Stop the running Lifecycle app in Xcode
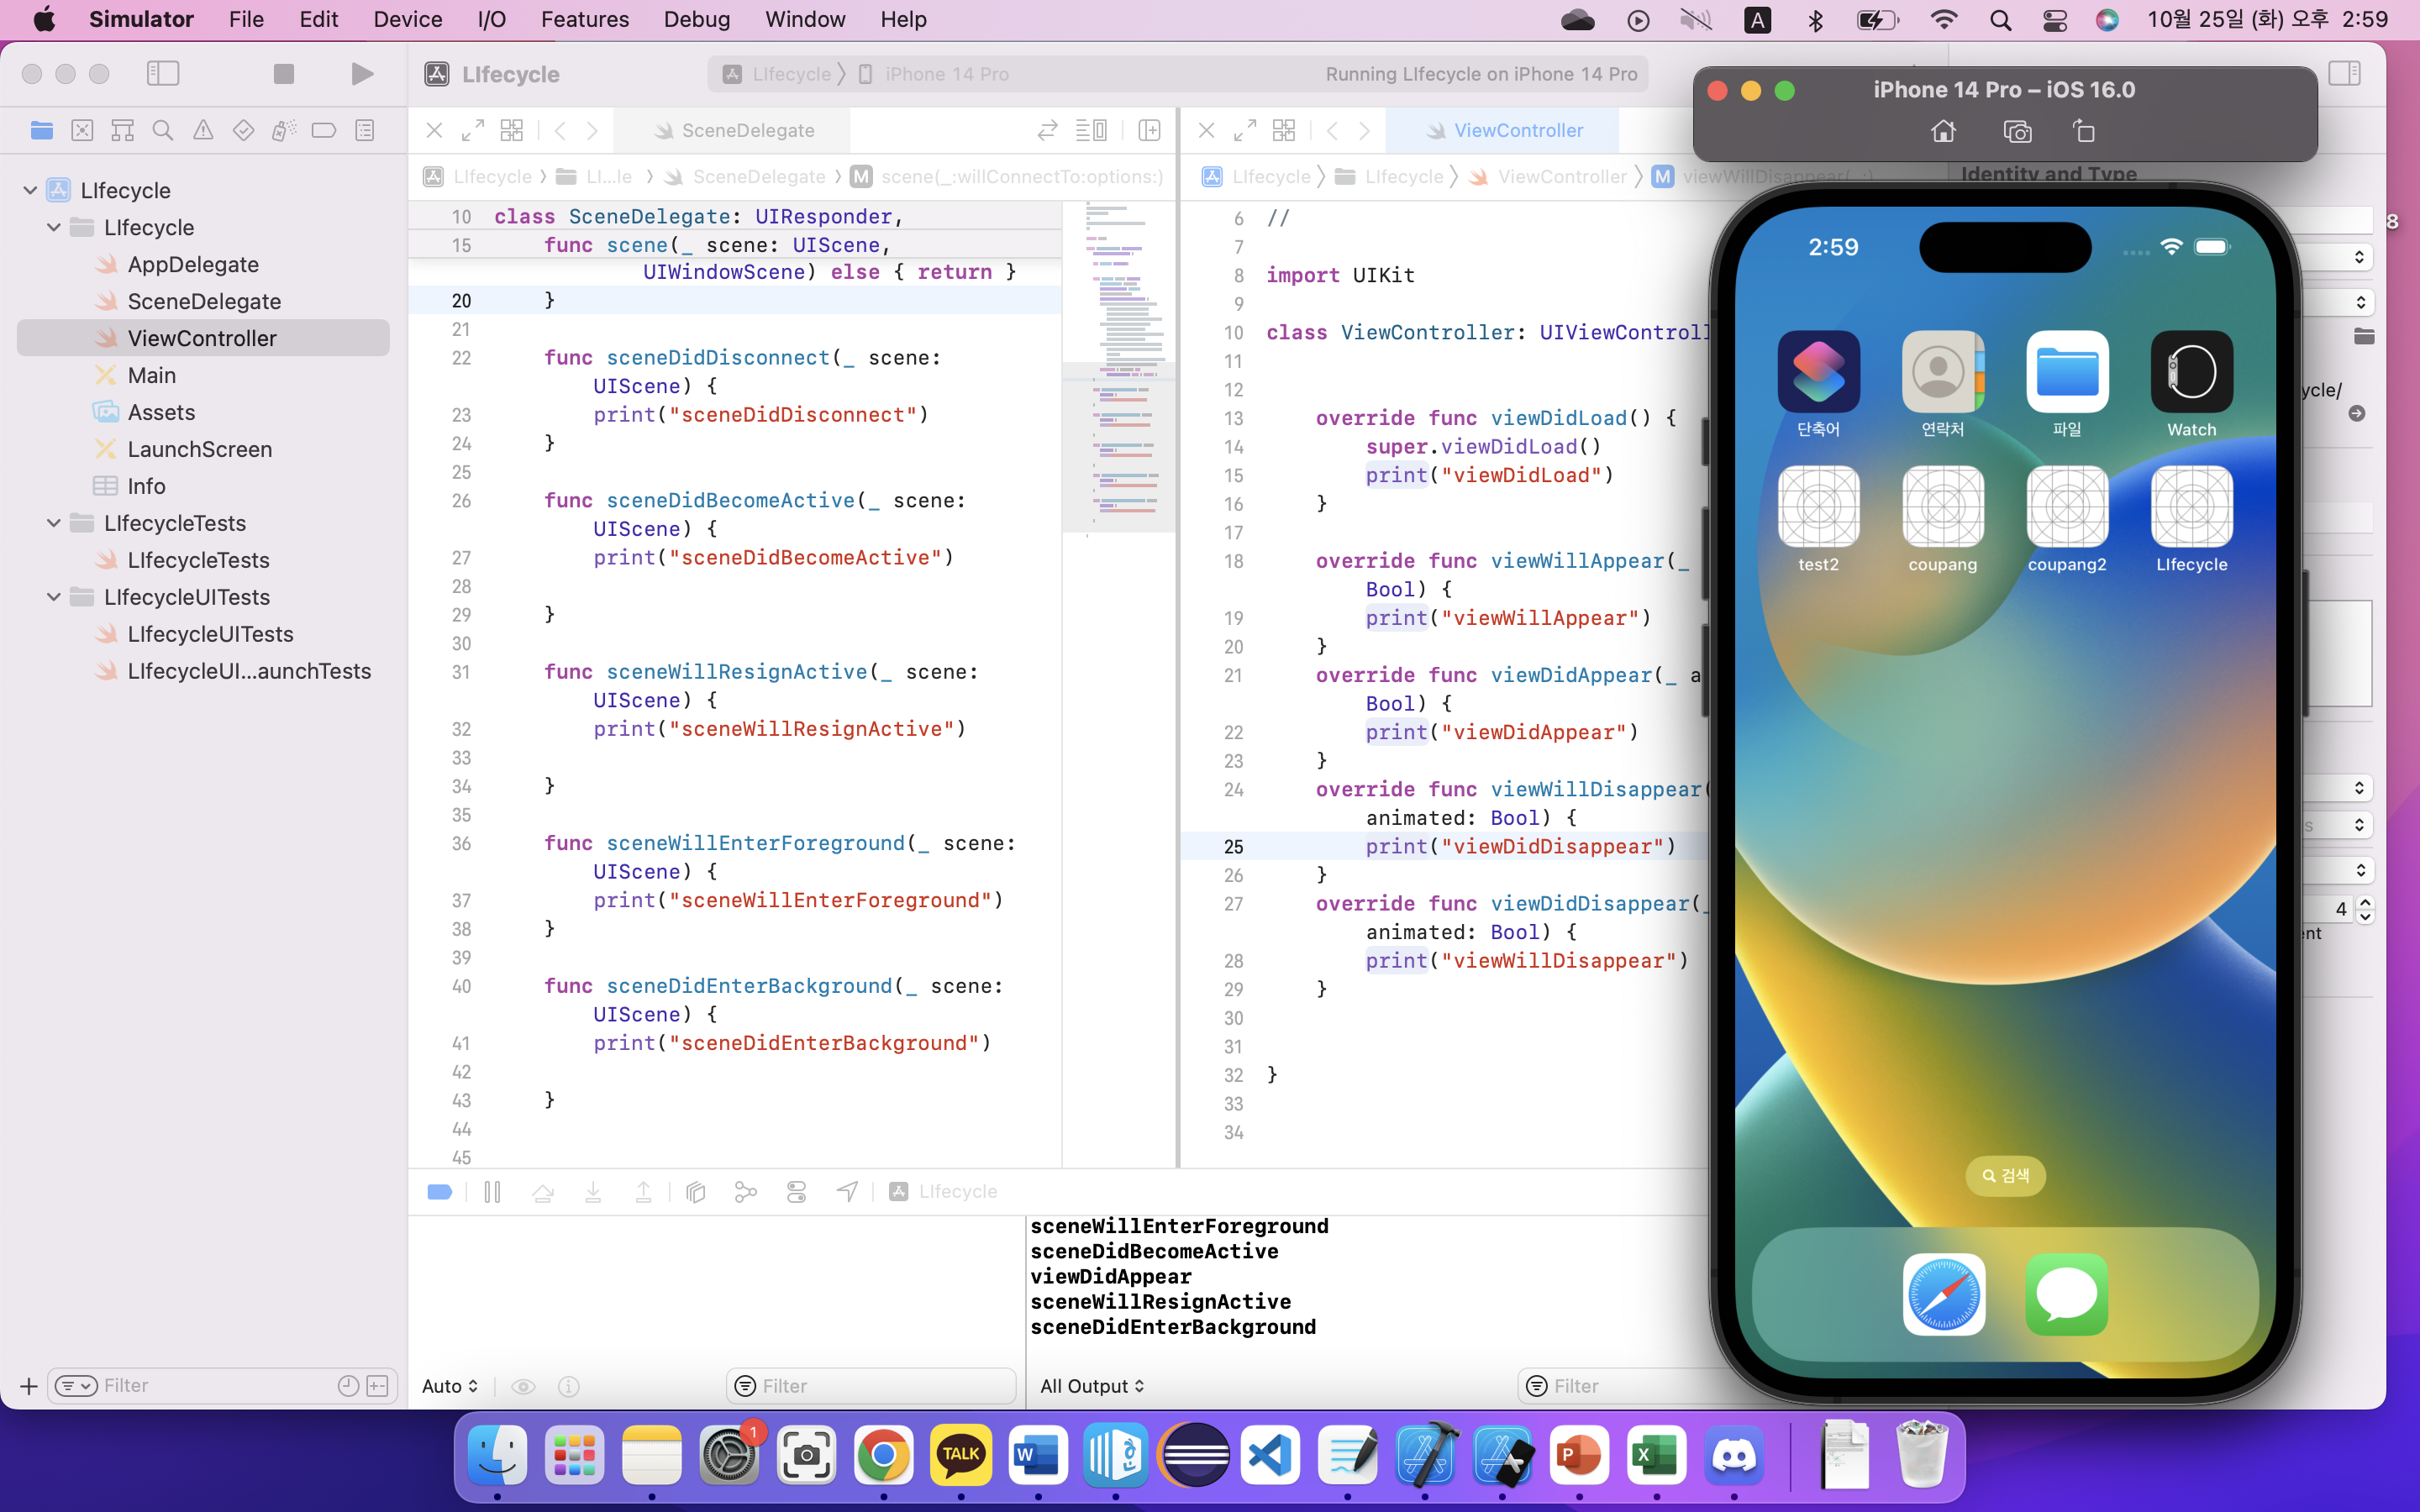 coord(284,74)
